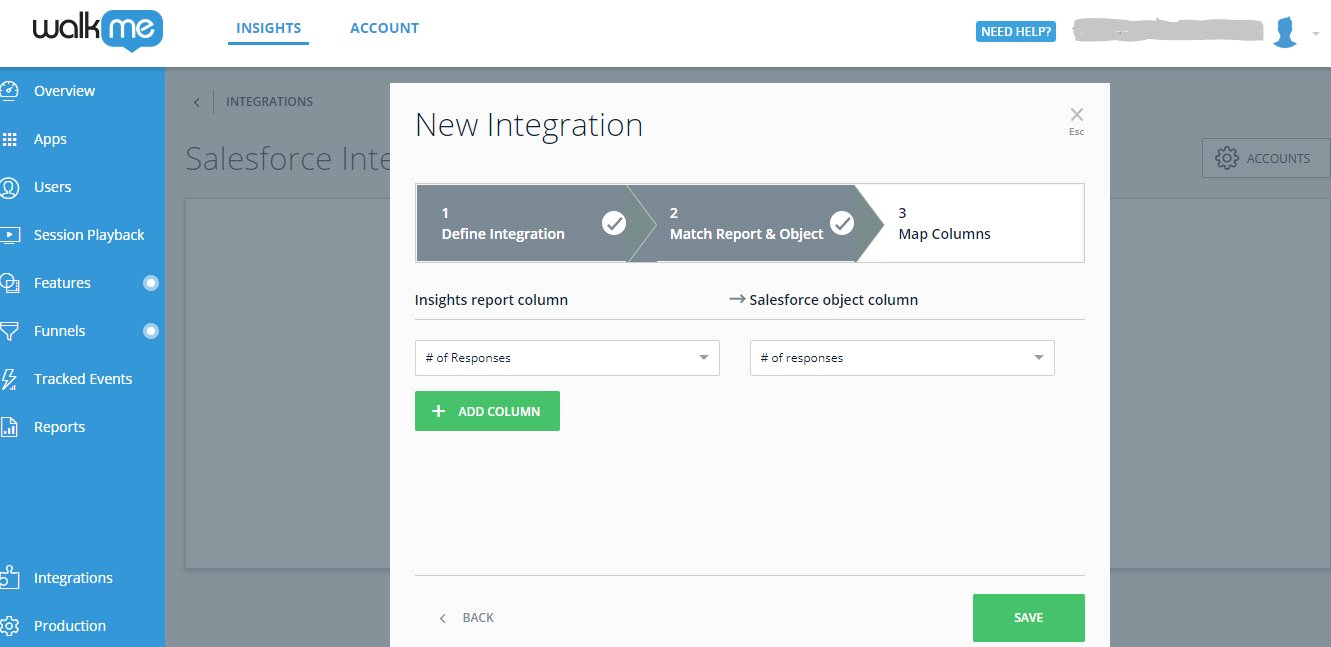
Task: Expand the user account dropdown arrow
Action: coord(1315,33)
